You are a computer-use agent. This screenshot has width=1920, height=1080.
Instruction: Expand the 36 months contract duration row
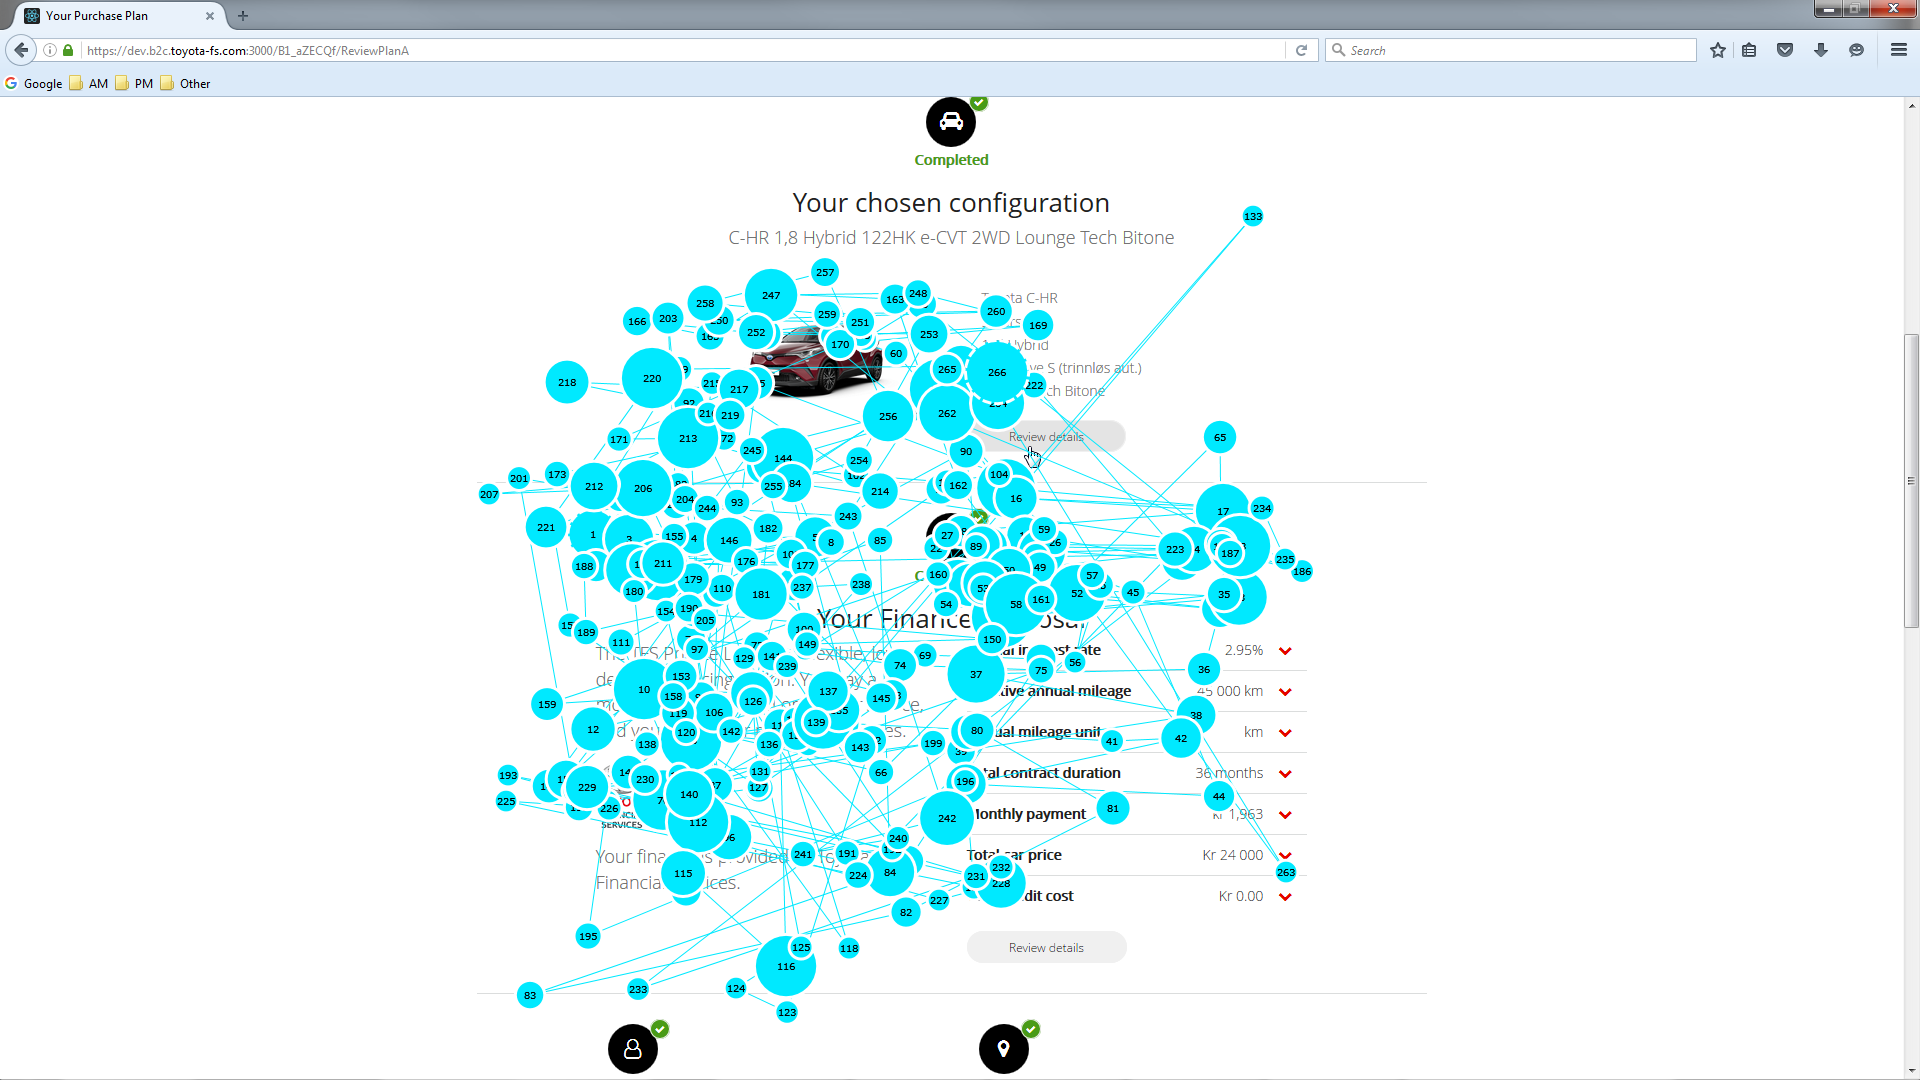(1285, 774)
